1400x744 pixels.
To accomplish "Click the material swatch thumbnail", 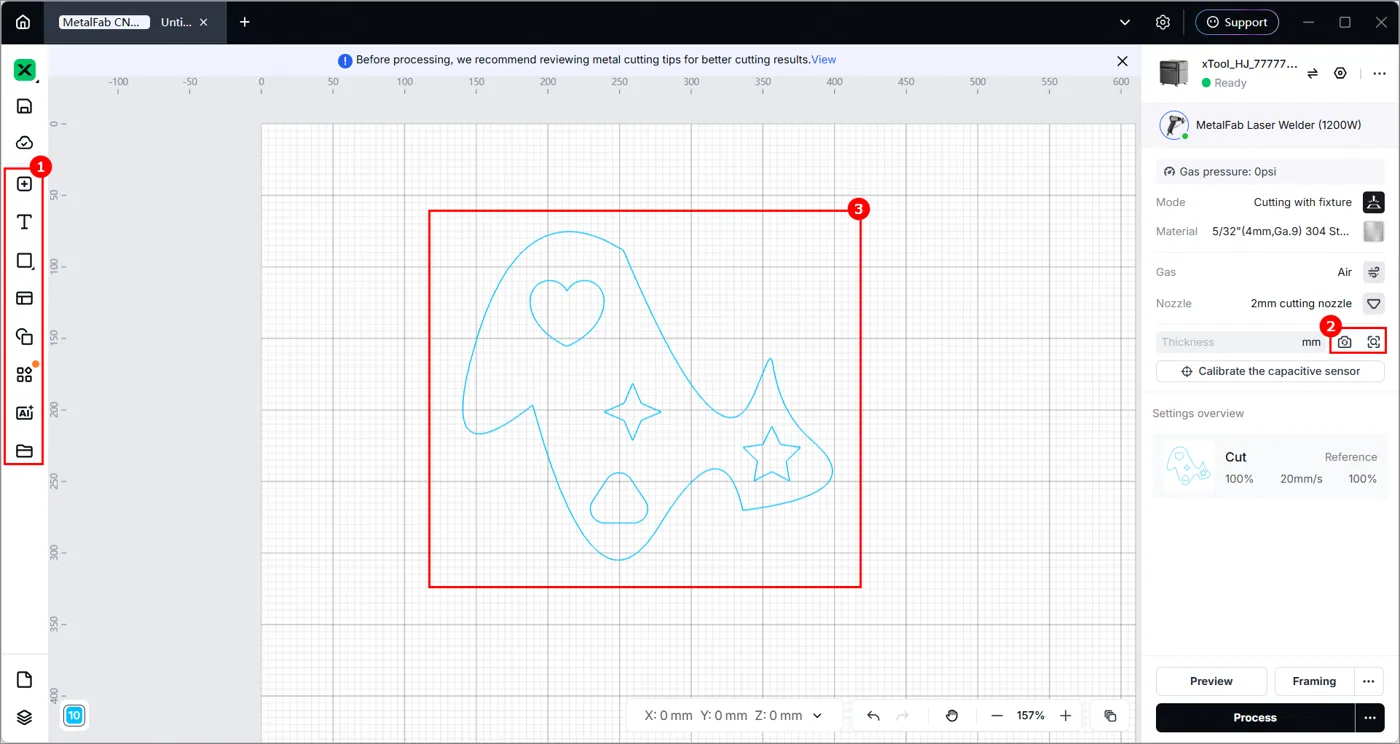I will [1374, 231].
